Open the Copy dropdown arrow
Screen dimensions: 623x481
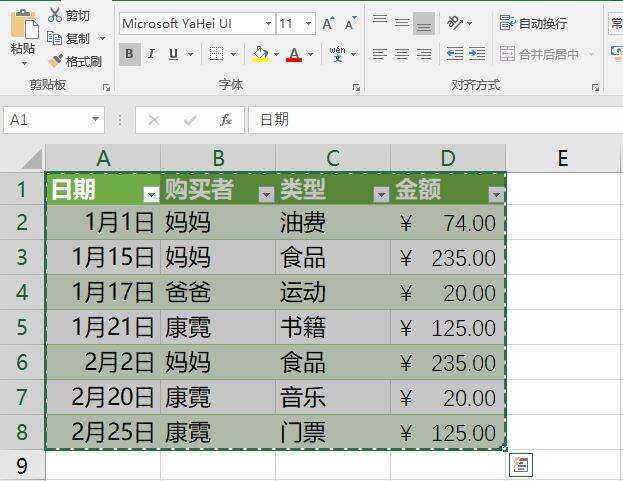point(103,39)
